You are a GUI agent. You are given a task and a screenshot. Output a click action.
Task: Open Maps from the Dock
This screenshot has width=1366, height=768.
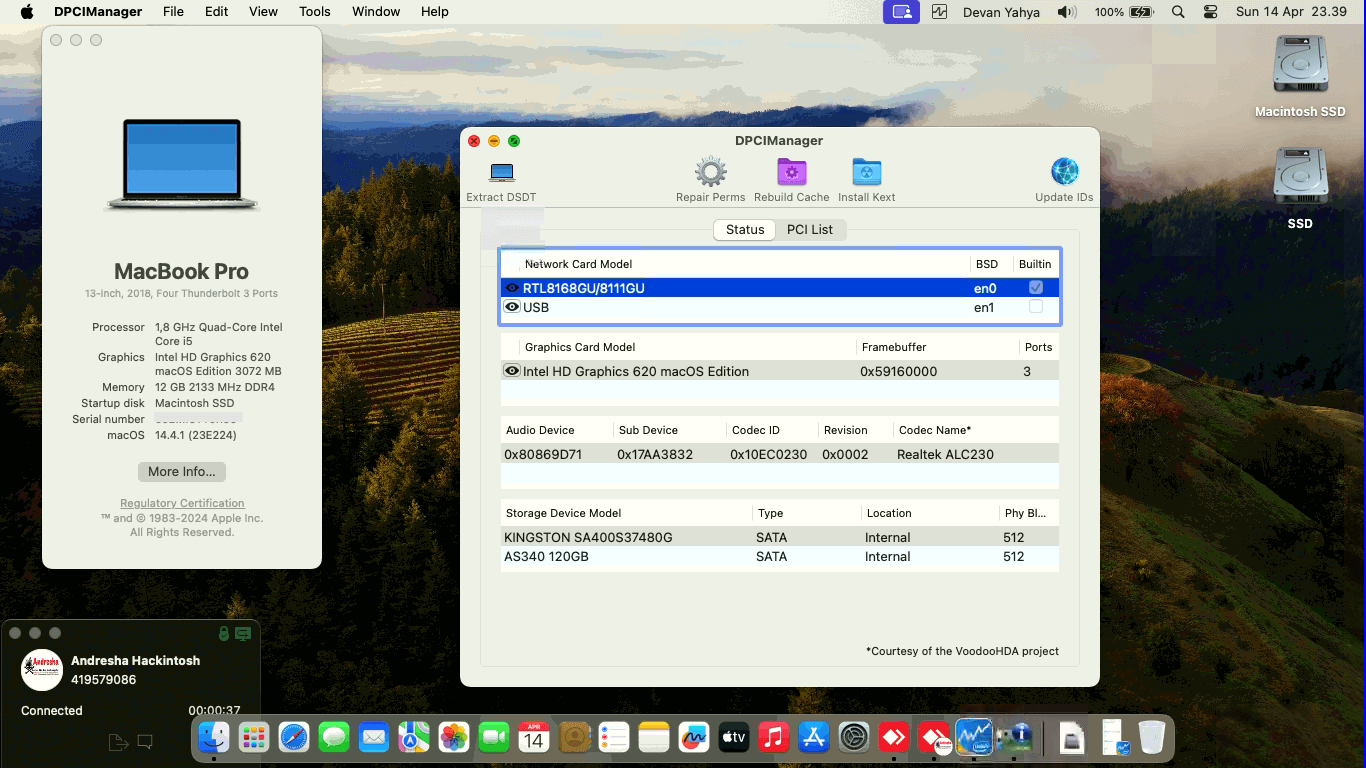[x=414, y=738]
